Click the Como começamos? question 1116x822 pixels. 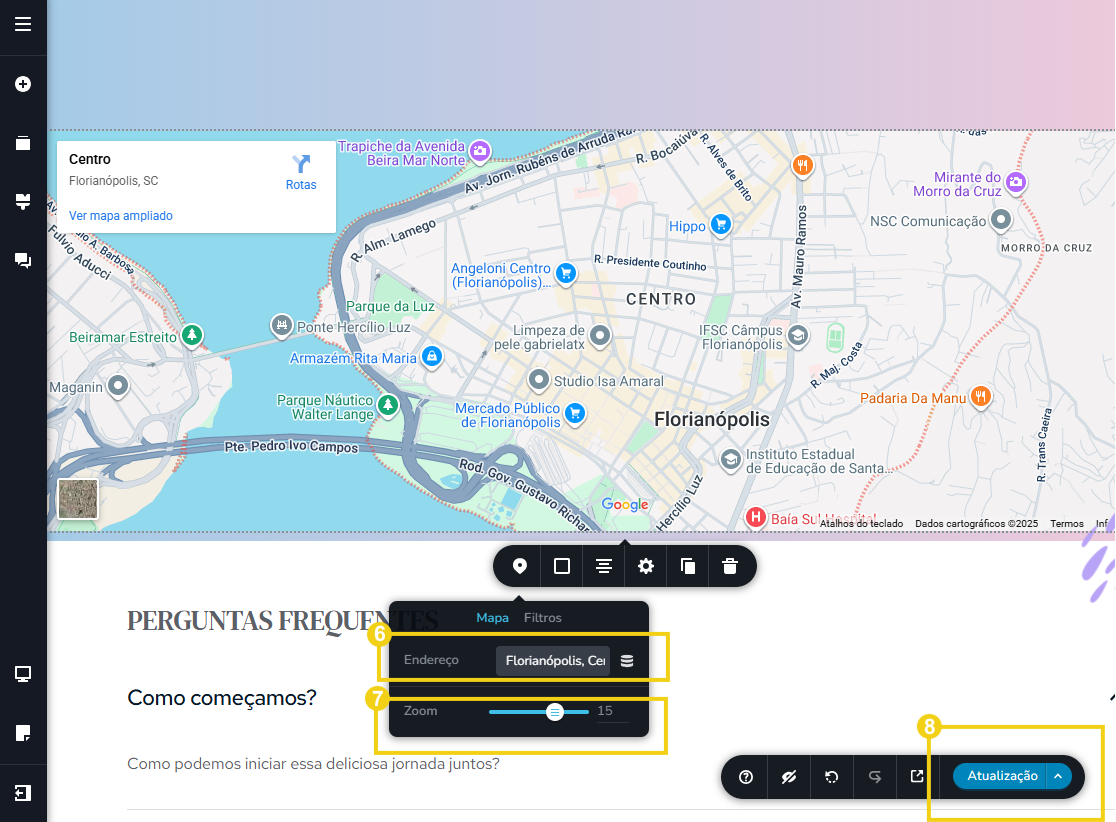tap(222, 698)
